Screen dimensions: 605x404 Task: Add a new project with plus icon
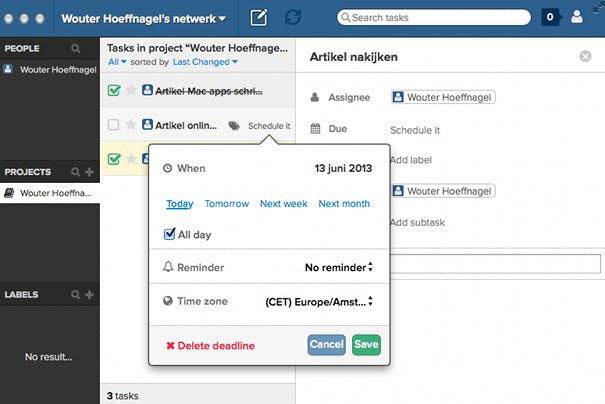[89, 172]
